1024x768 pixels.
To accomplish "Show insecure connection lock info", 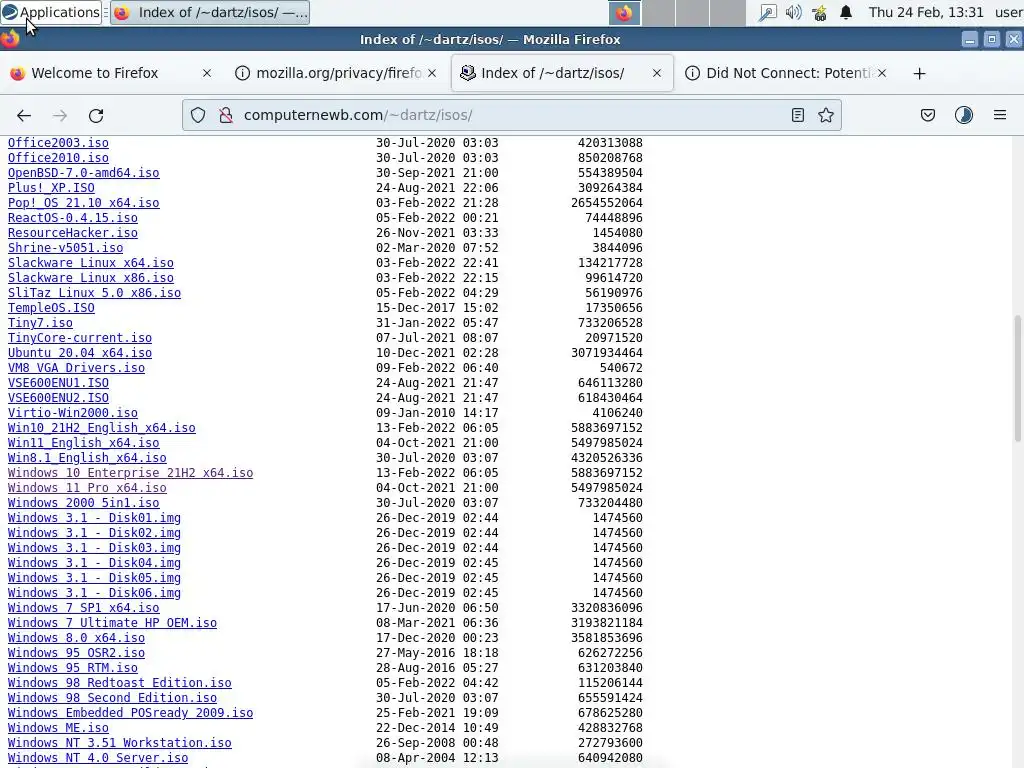I will (x=226, y=116).
